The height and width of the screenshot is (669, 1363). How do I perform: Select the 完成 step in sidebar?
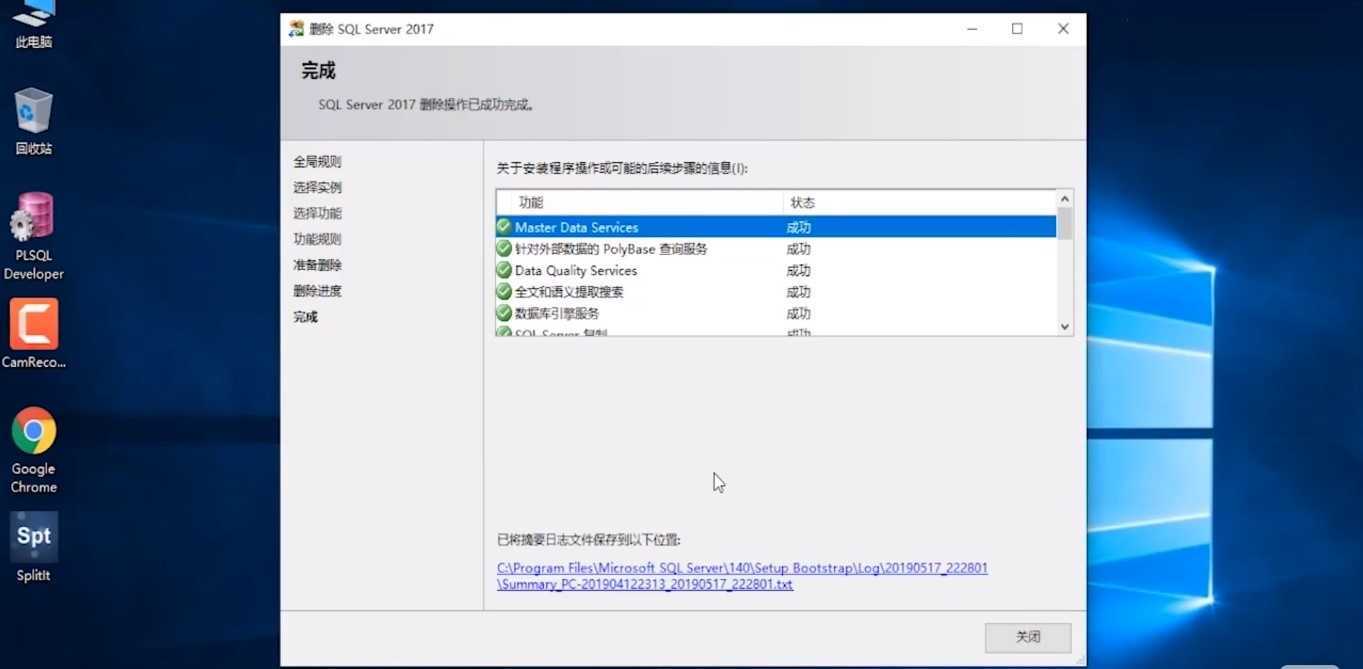pos(305,316)
